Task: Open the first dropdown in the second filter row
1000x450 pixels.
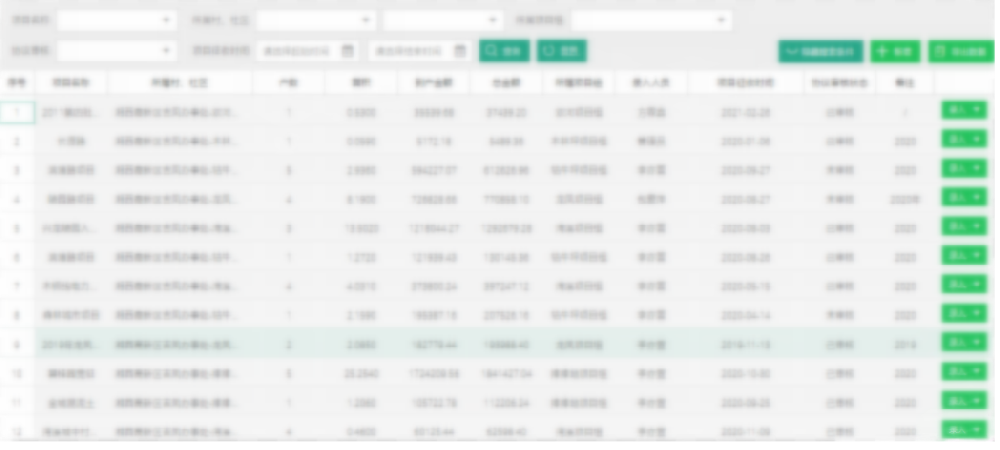Action: tap(117, 51)
